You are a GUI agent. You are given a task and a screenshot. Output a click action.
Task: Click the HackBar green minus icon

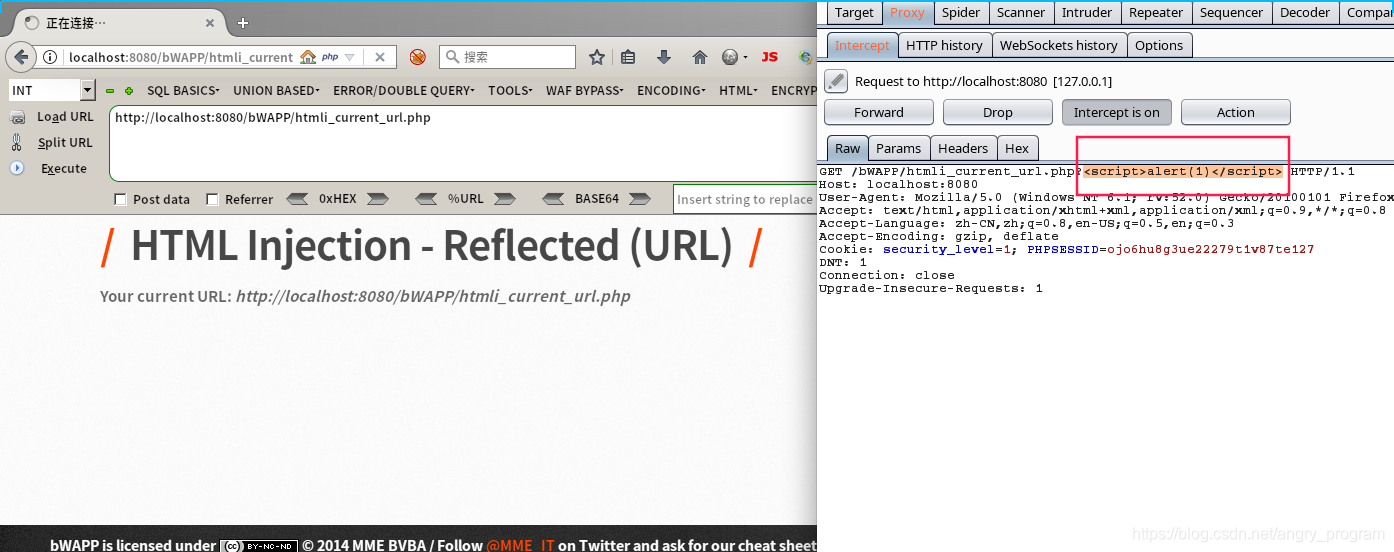110,91
